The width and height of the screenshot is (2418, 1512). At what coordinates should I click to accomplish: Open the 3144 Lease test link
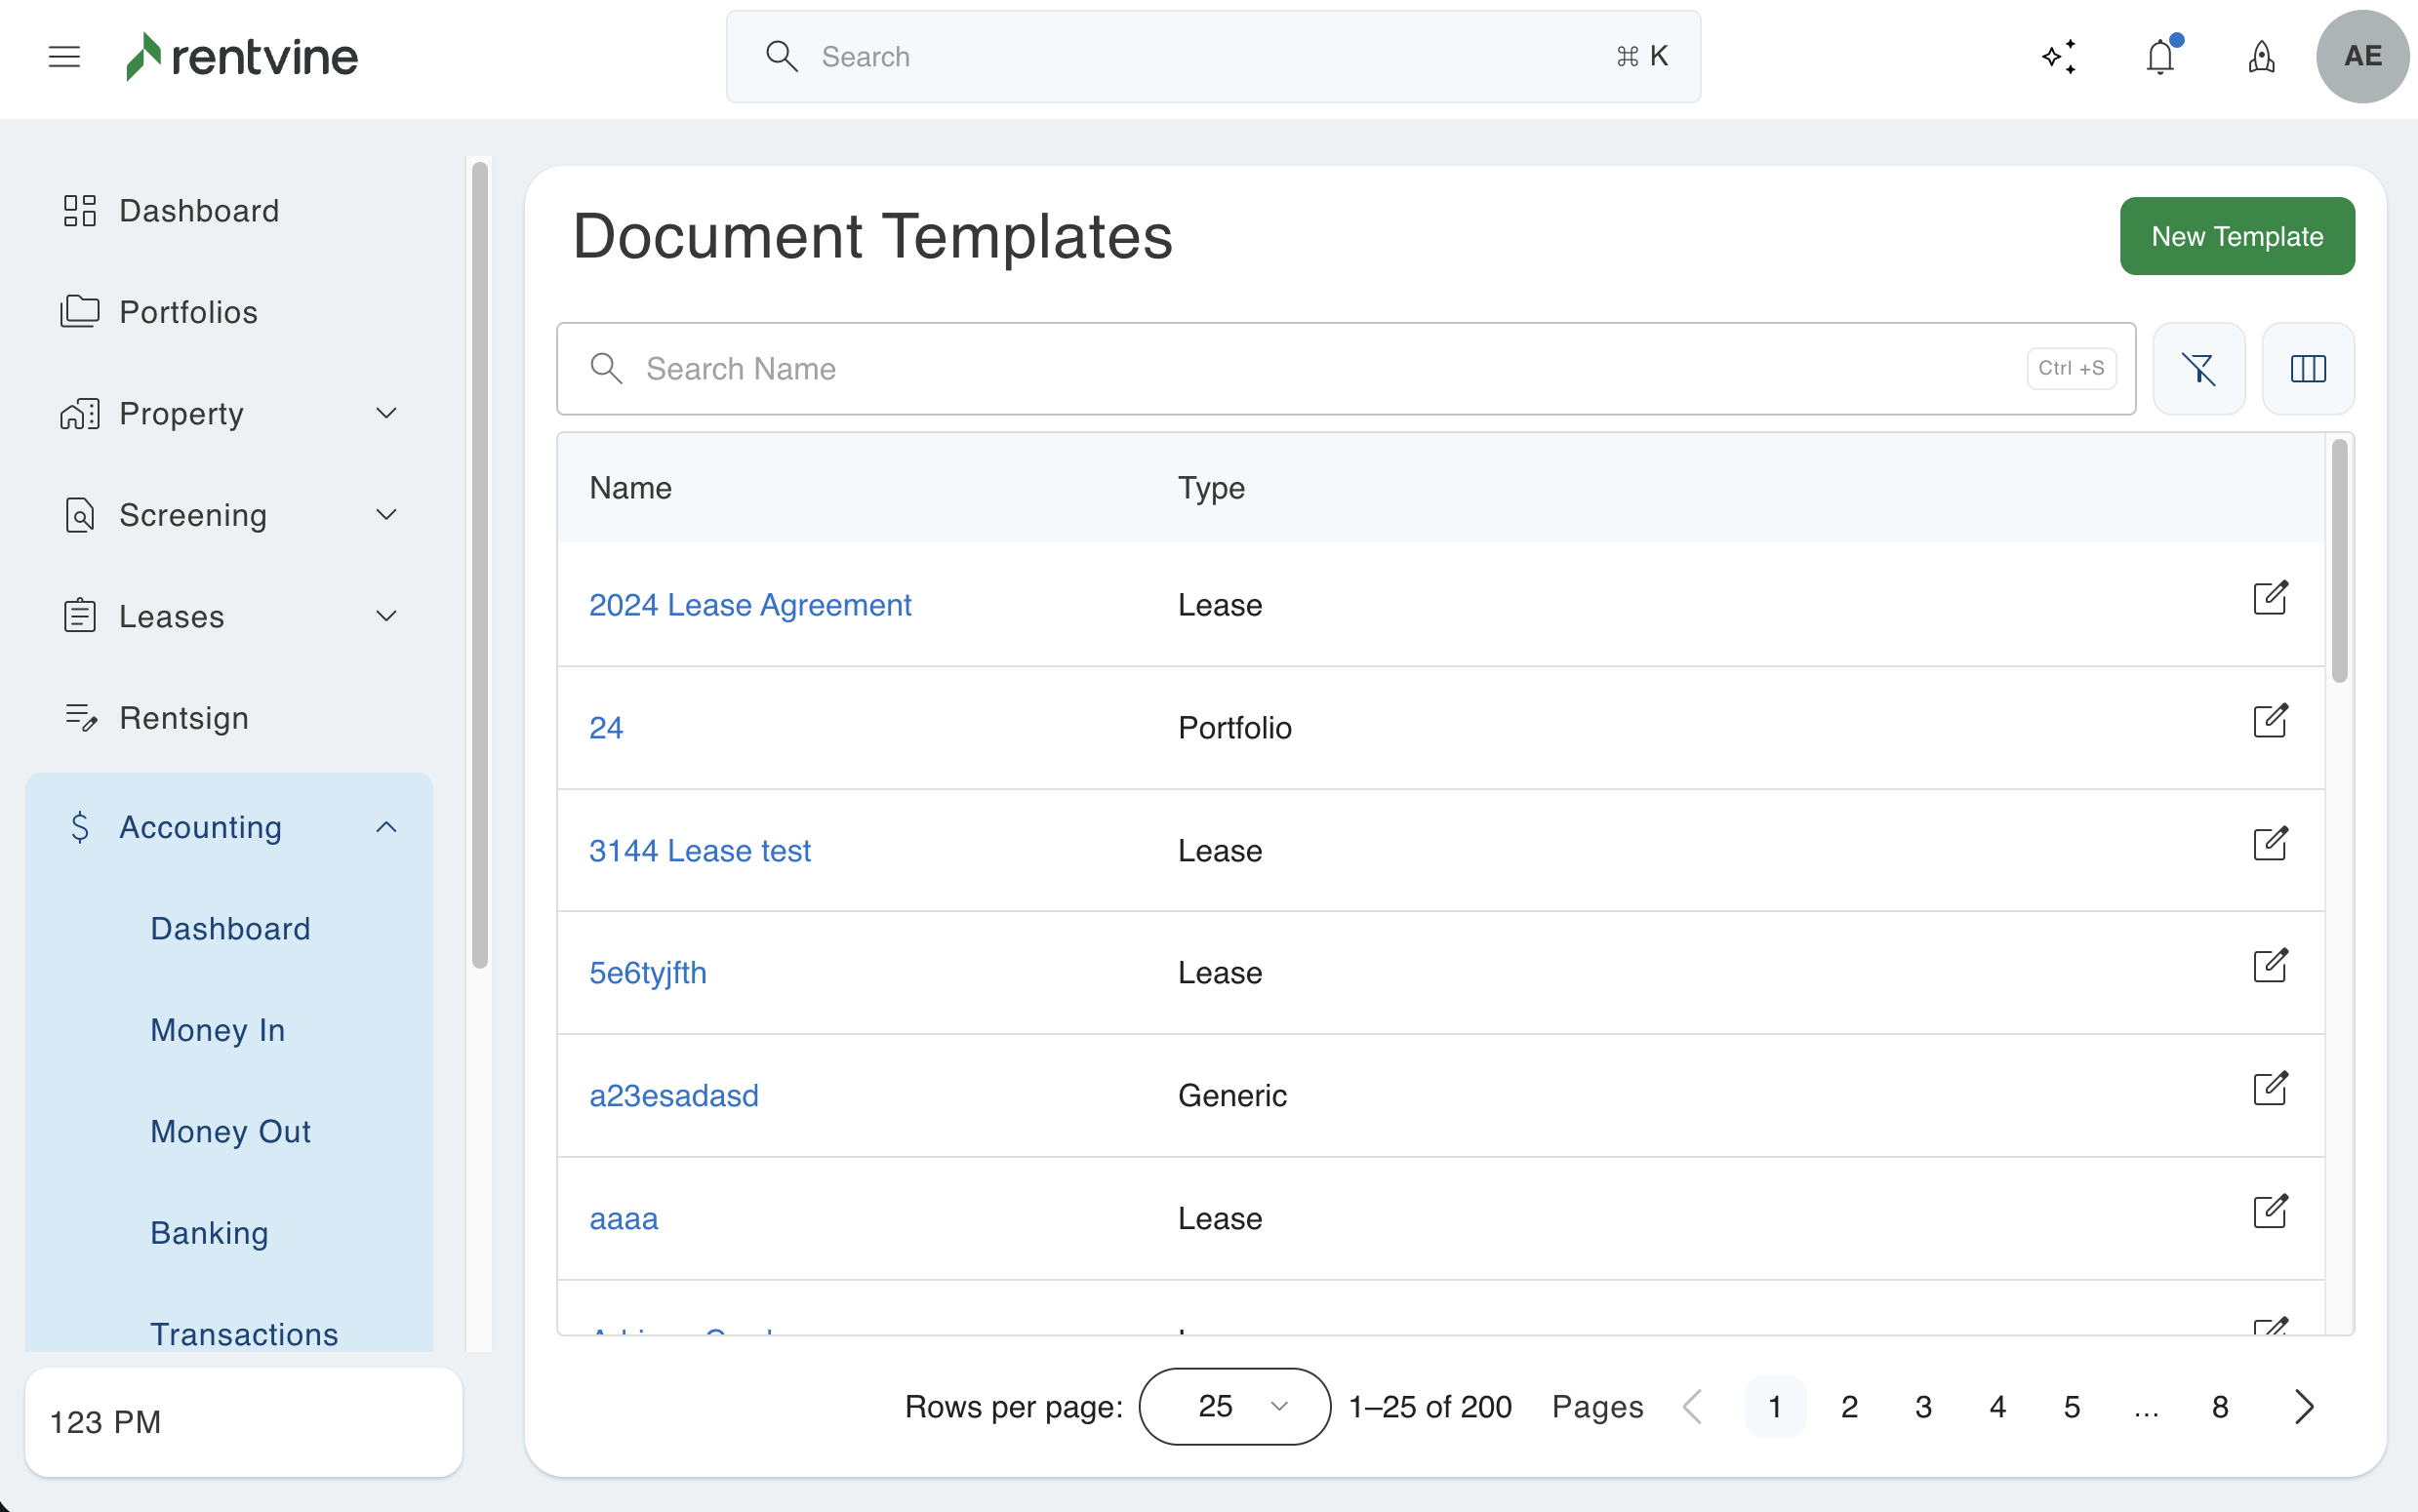pos(699,850)
